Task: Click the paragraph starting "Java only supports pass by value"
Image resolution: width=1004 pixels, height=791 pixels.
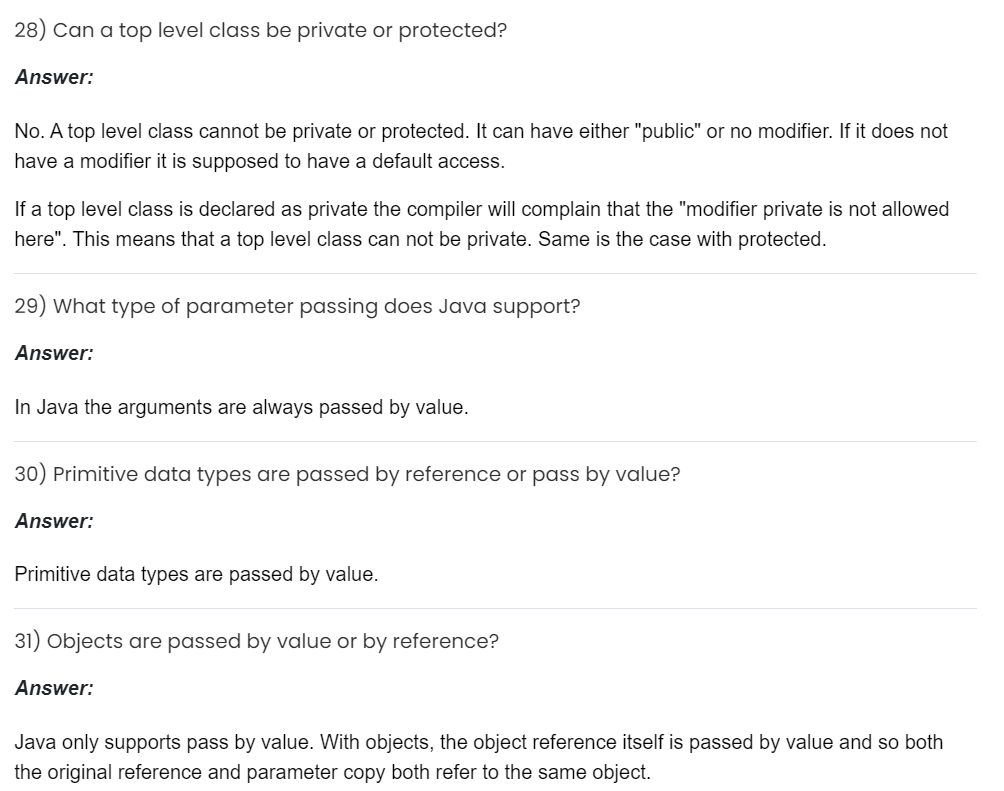Action: (480, 757)
